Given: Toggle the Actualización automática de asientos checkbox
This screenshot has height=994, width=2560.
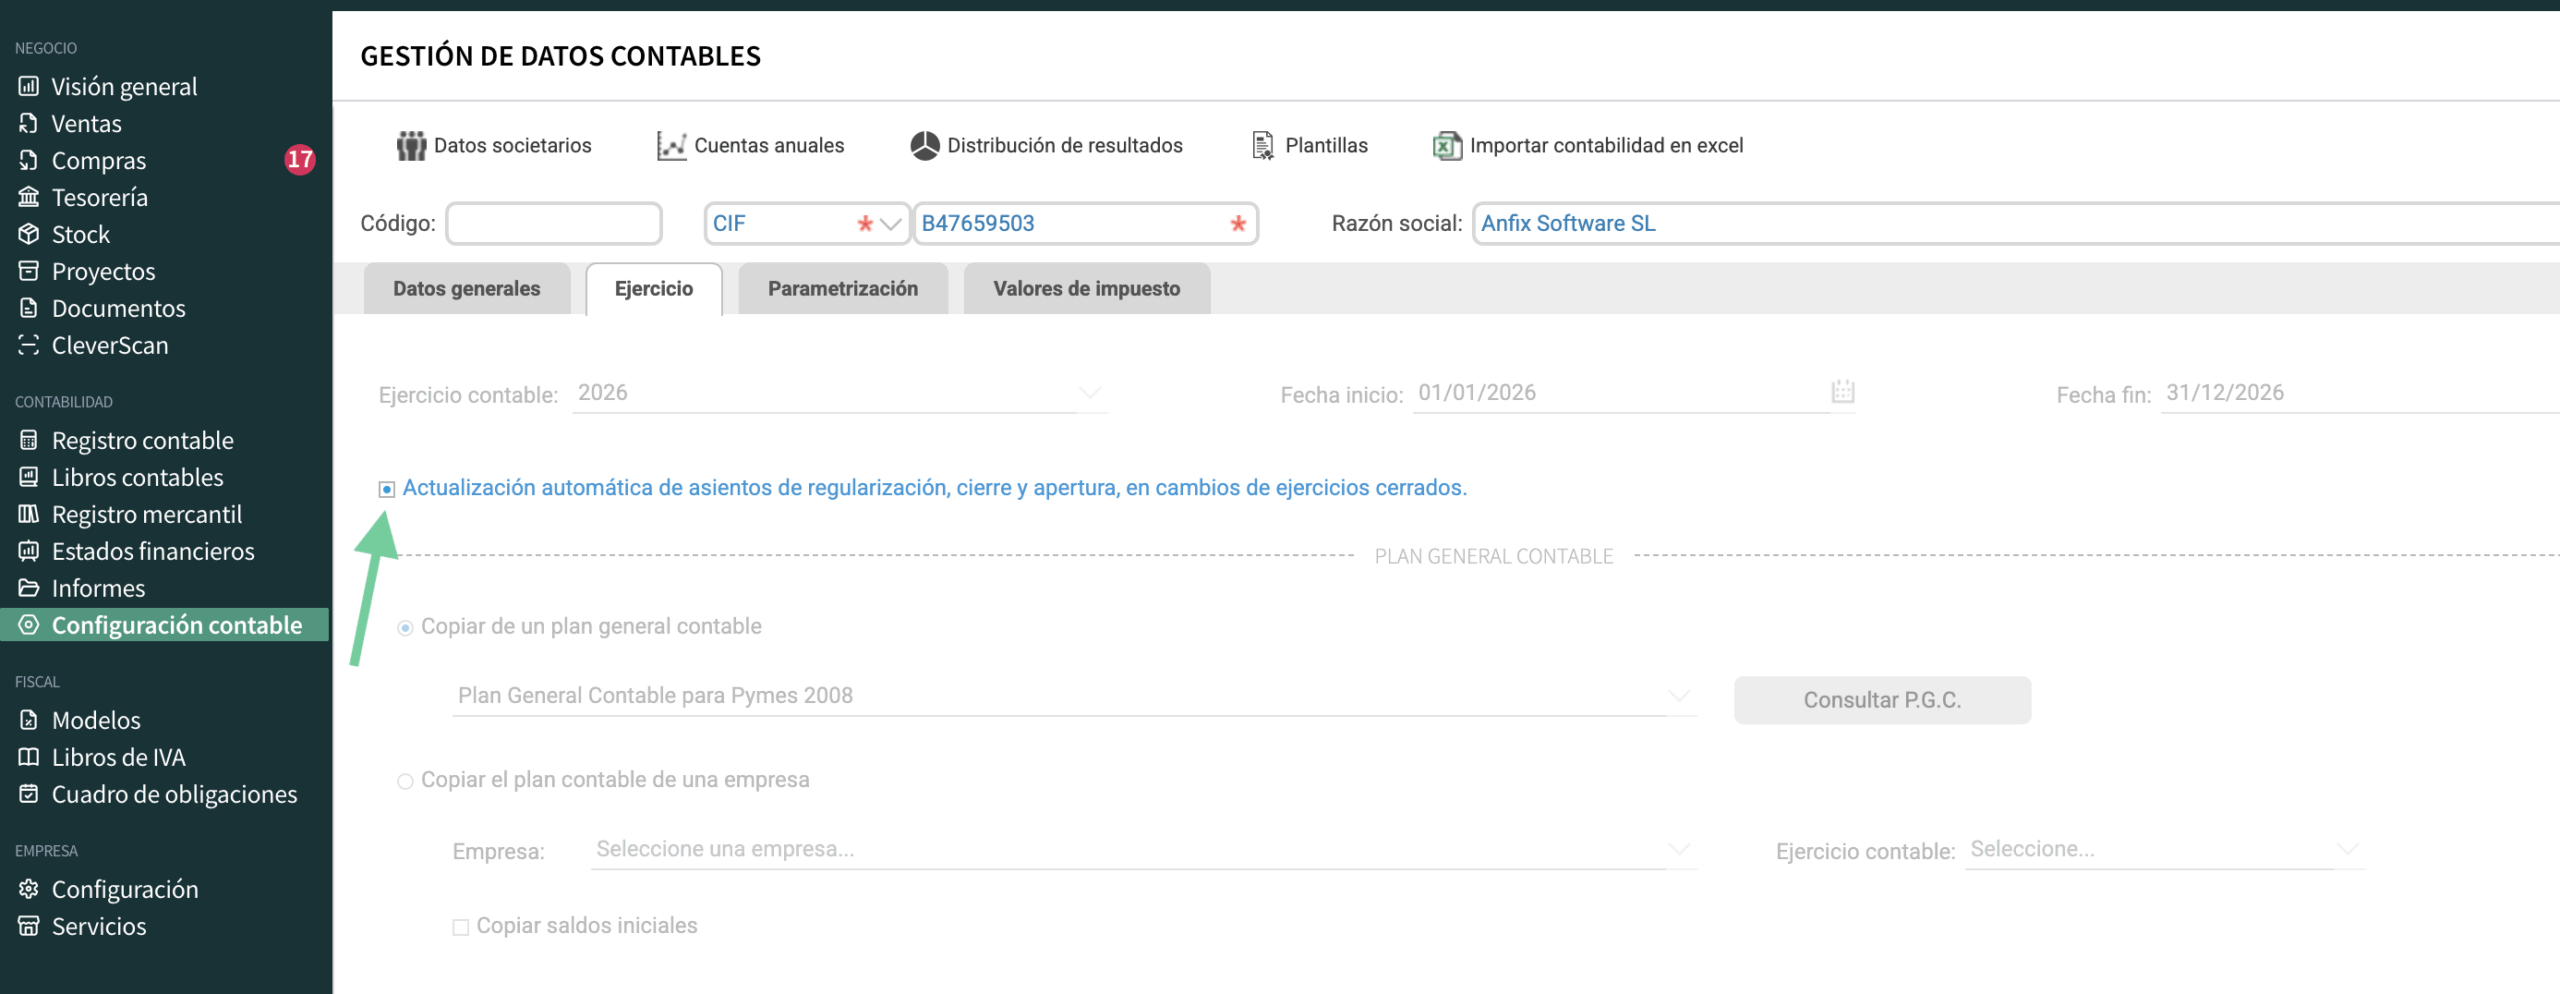Looking at the screenshot, I should 387,489.
